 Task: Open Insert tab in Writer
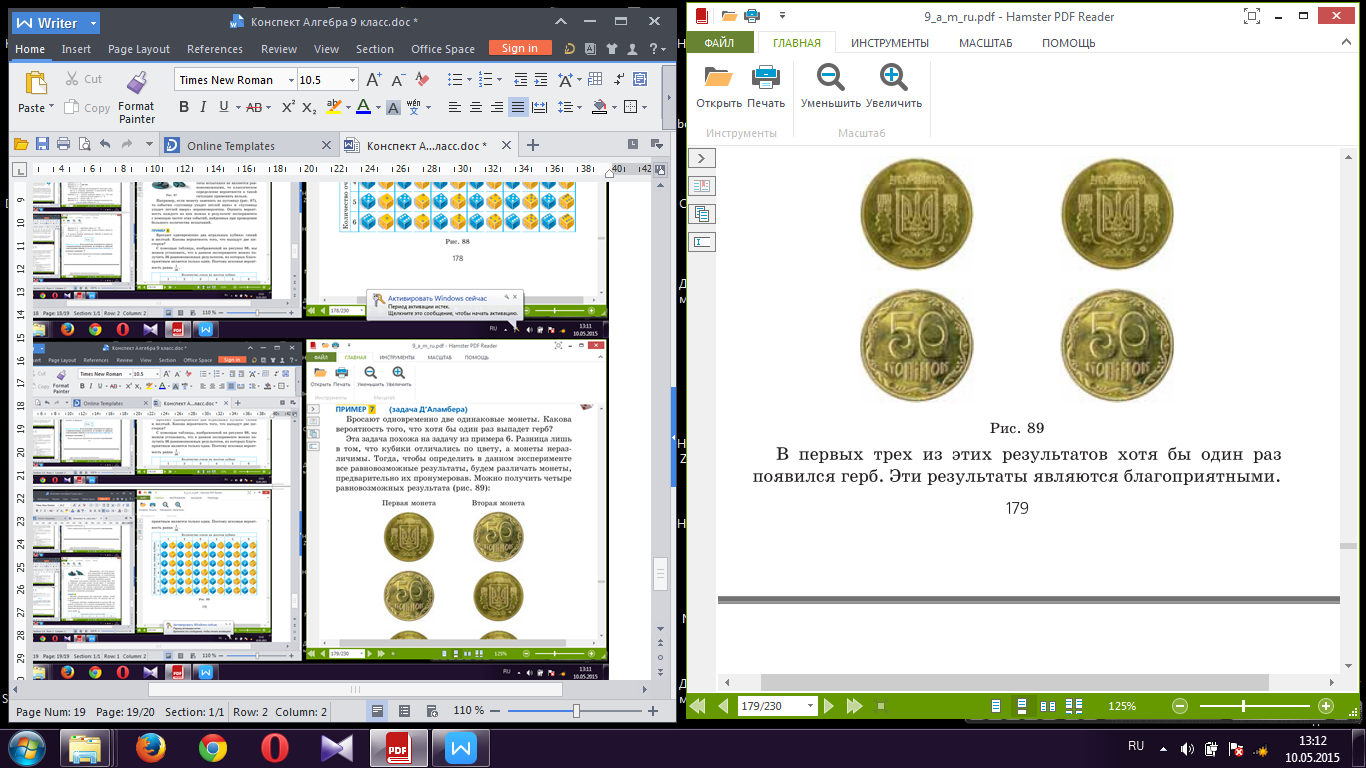76,49
